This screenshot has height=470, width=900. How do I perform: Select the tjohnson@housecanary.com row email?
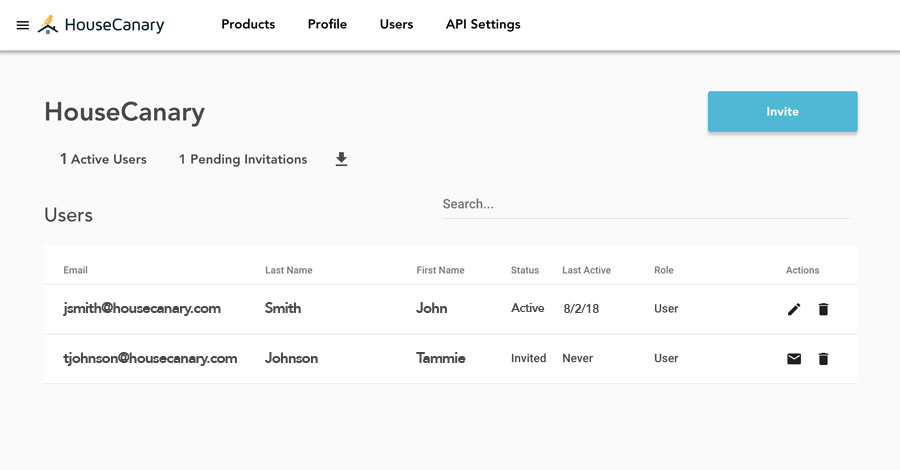click(x=150, y=358)
